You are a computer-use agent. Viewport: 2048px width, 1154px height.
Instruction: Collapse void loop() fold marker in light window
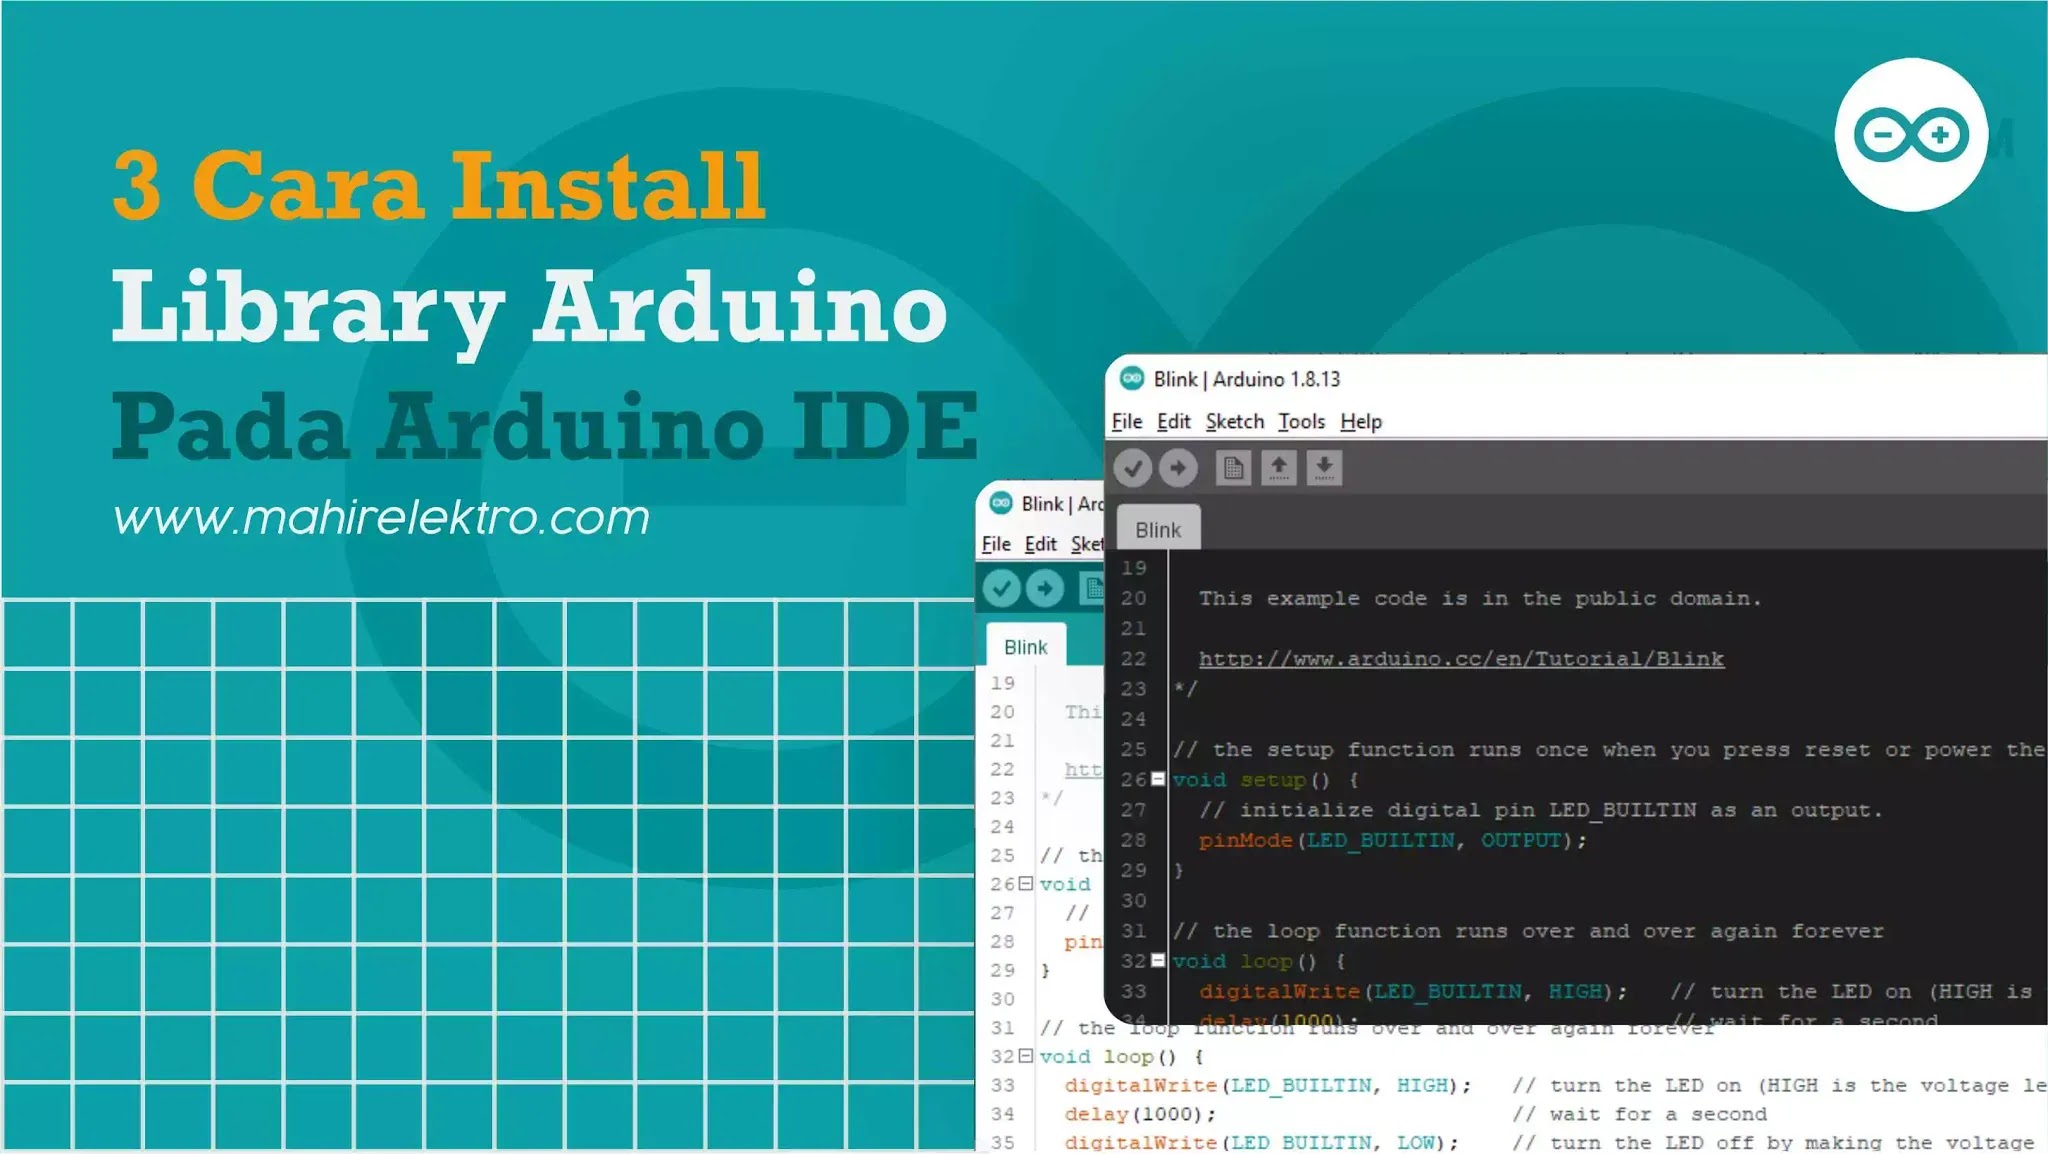[1025, 1055]
